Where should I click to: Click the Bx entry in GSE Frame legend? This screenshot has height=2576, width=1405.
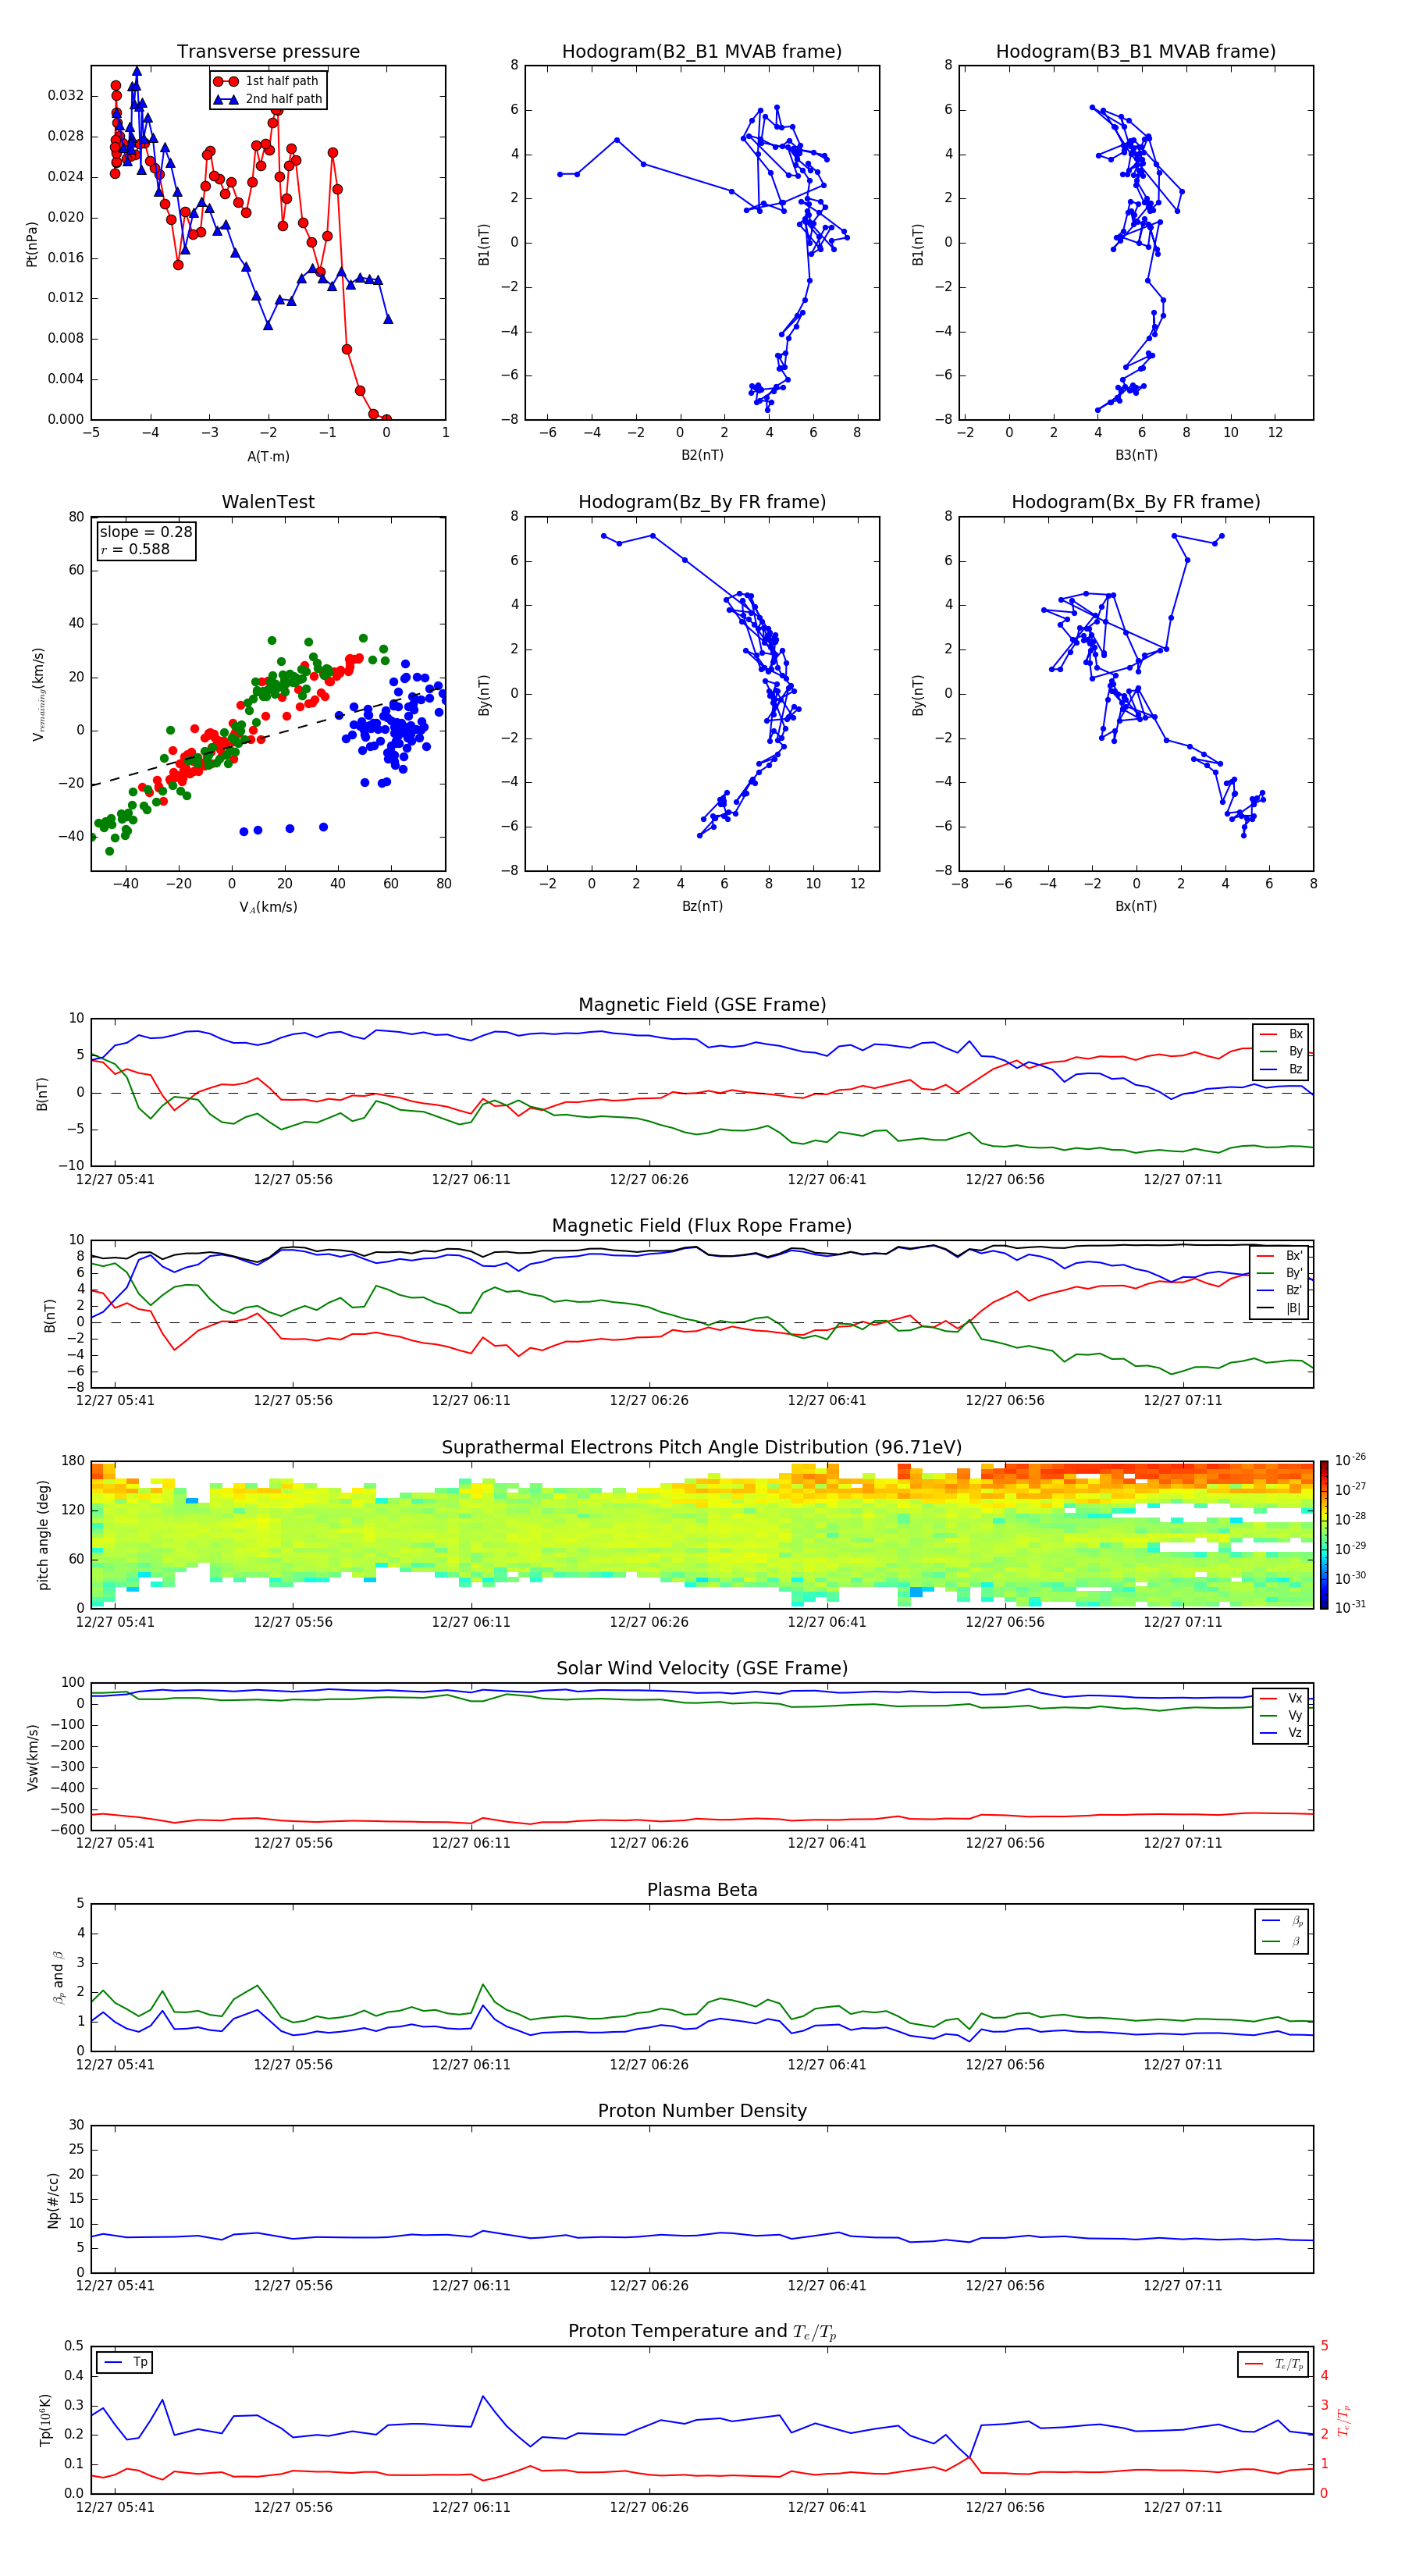point(1281,1034)
